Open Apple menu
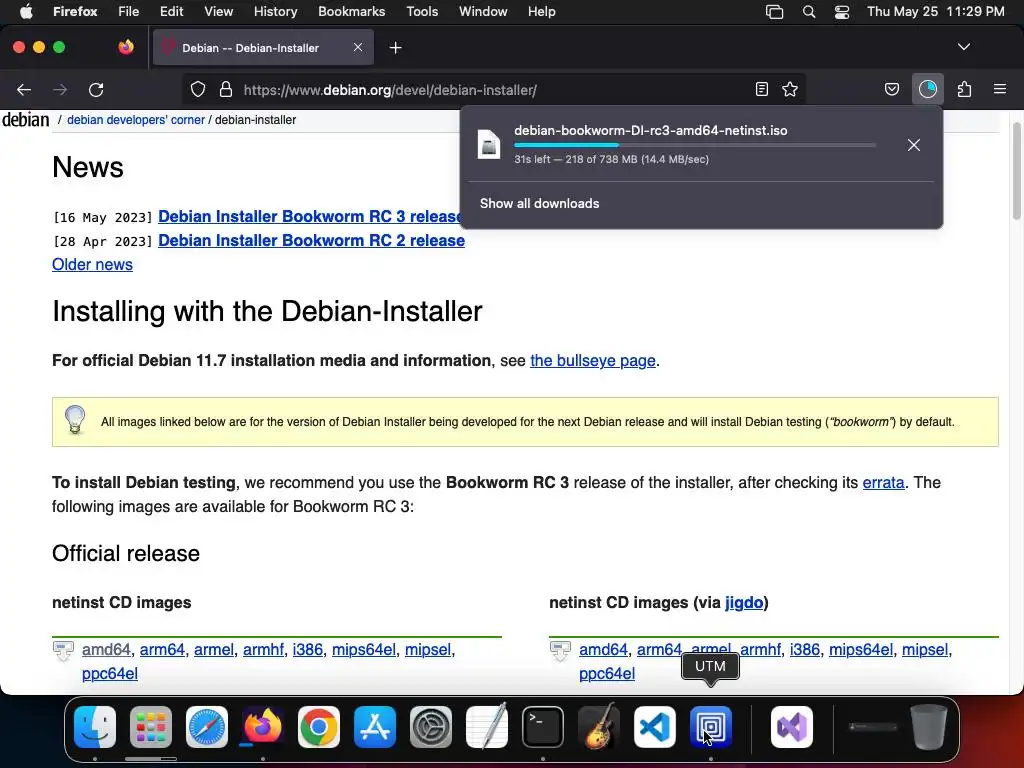The height and width of the screenshot is (768, 1024). 25,12
